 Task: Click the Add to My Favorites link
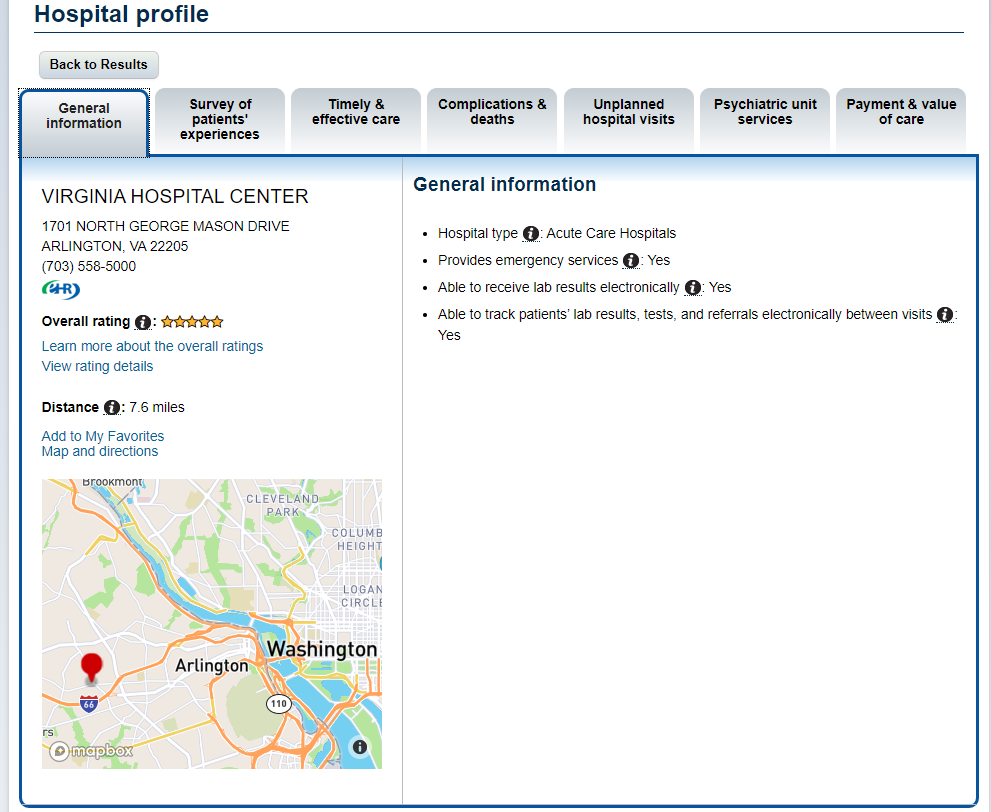(x=103, y=436)
